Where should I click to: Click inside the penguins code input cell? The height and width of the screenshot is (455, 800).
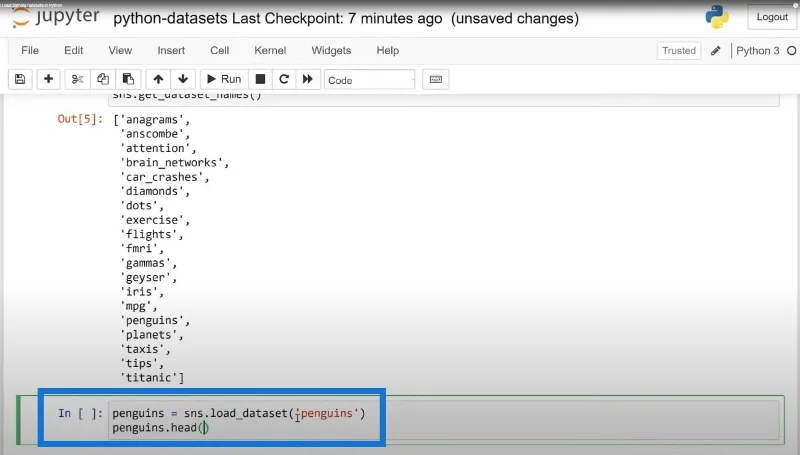pos(443,420)
